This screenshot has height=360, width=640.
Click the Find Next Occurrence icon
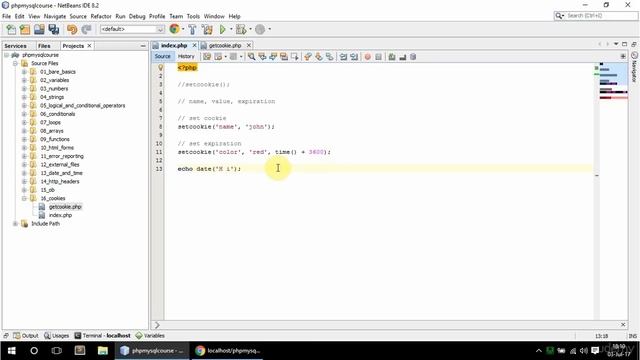click(x=273, y=57)
